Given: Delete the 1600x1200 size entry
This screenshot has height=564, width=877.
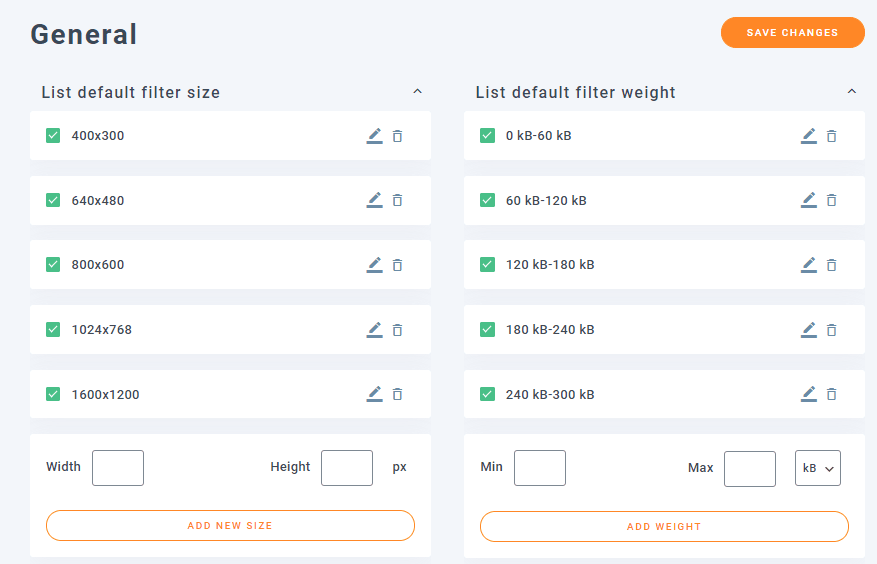Looking at the screenshot, I should pyautogui.click(x=397, y=394).
